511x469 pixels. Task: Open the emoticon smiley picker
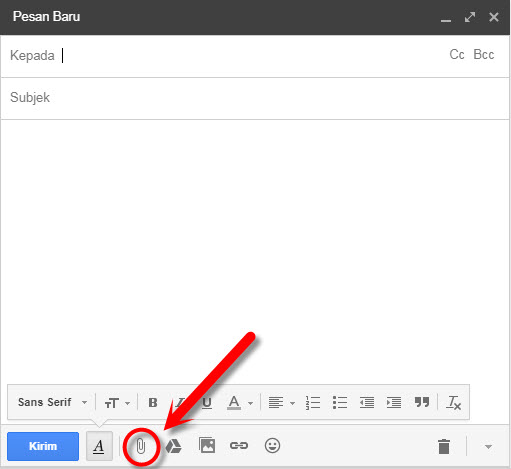[x=272, y=446]
